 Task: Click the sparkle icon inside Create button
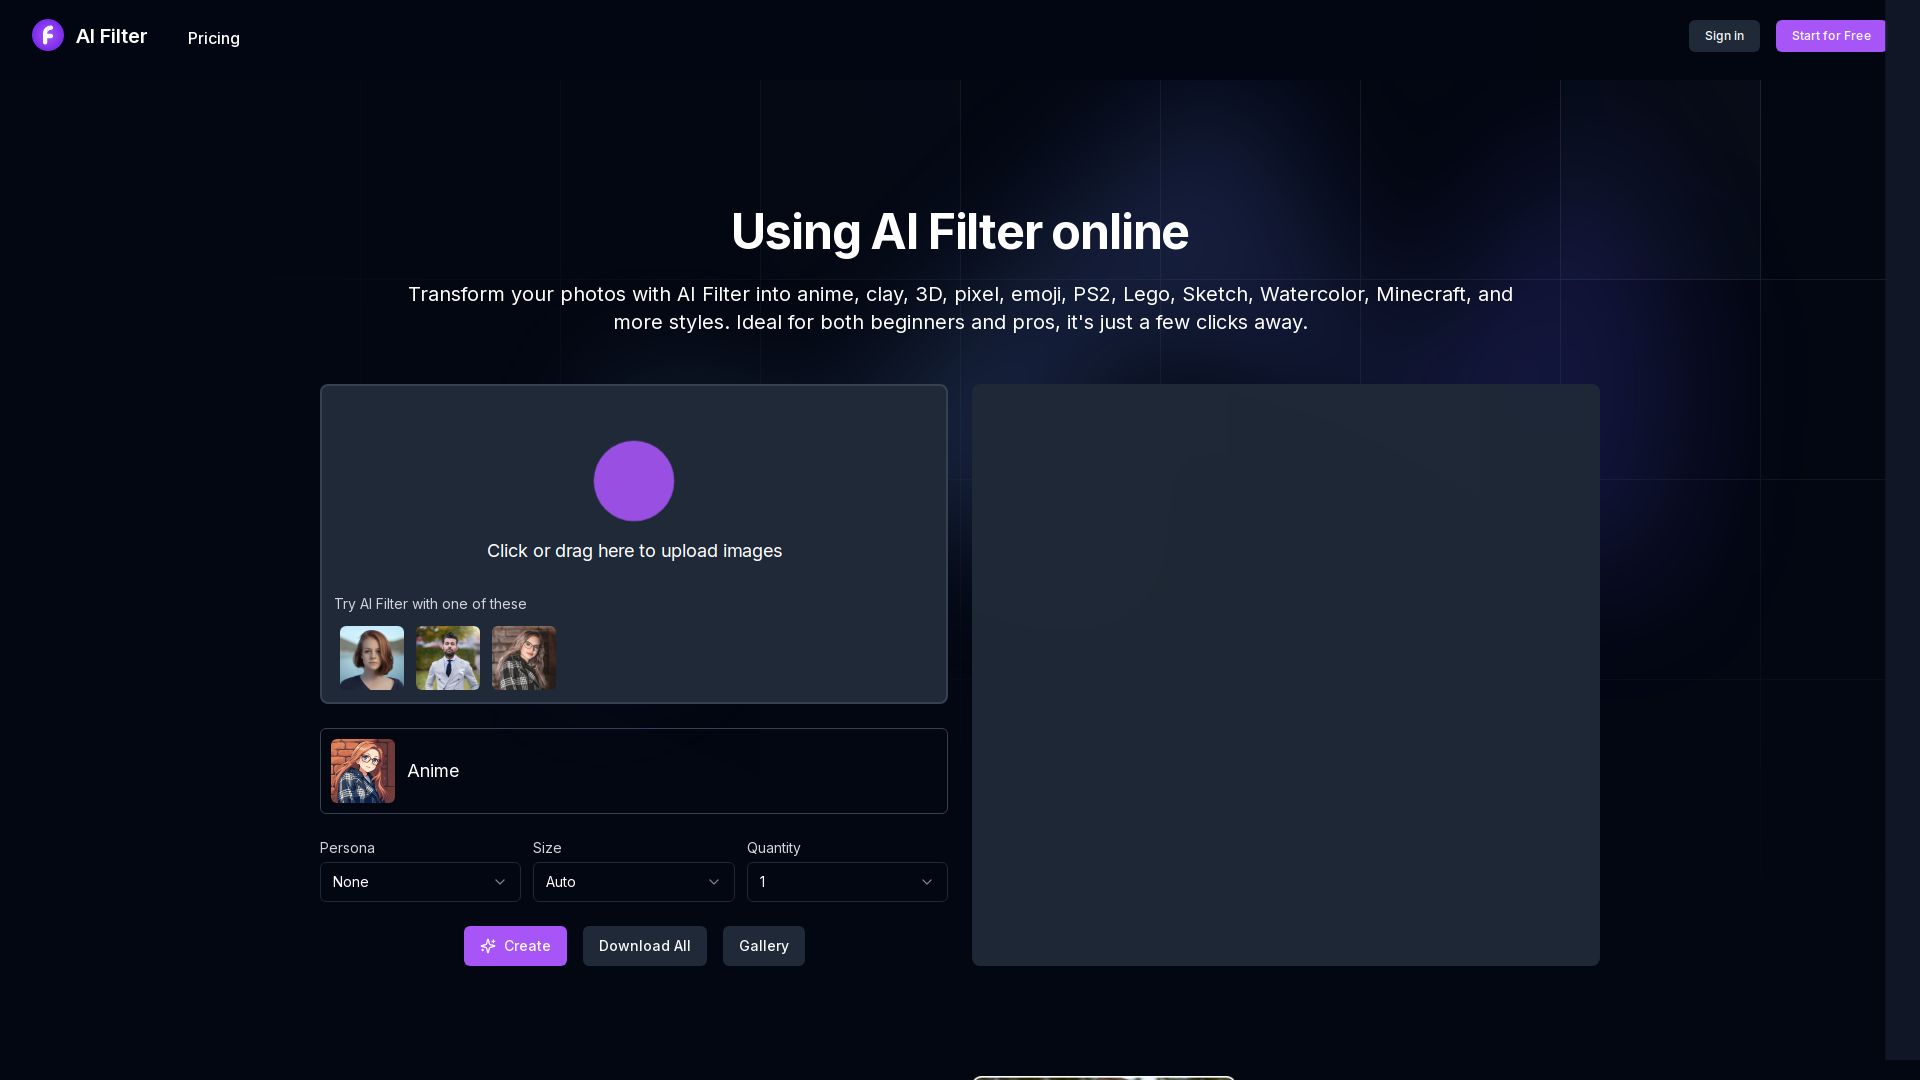click(488, 946)
